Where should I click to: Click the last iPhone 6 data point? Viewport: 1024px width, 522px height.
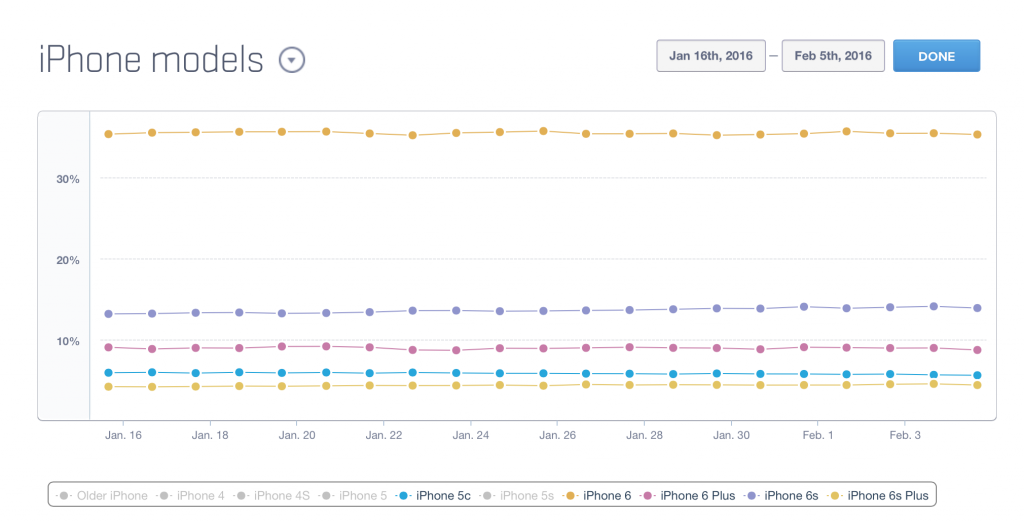click(x=977, y=134)
